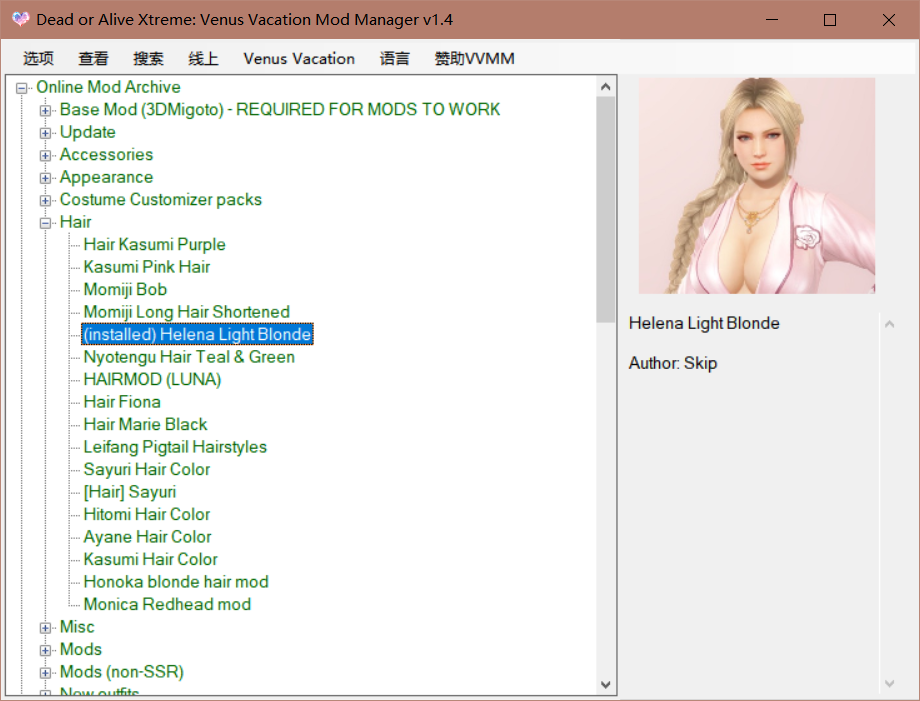Click the mod tree scrollbar thumb
The height and width of the screenshot is (701, 920).
[x=606, y=210]
